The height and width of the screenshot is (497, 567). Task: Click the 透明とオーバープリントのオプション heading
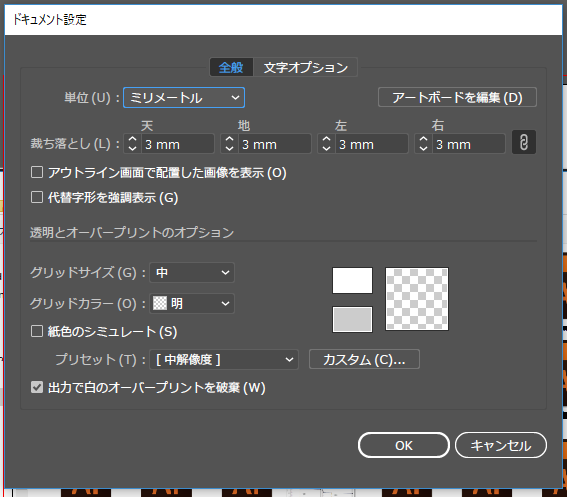click(132, 232)
